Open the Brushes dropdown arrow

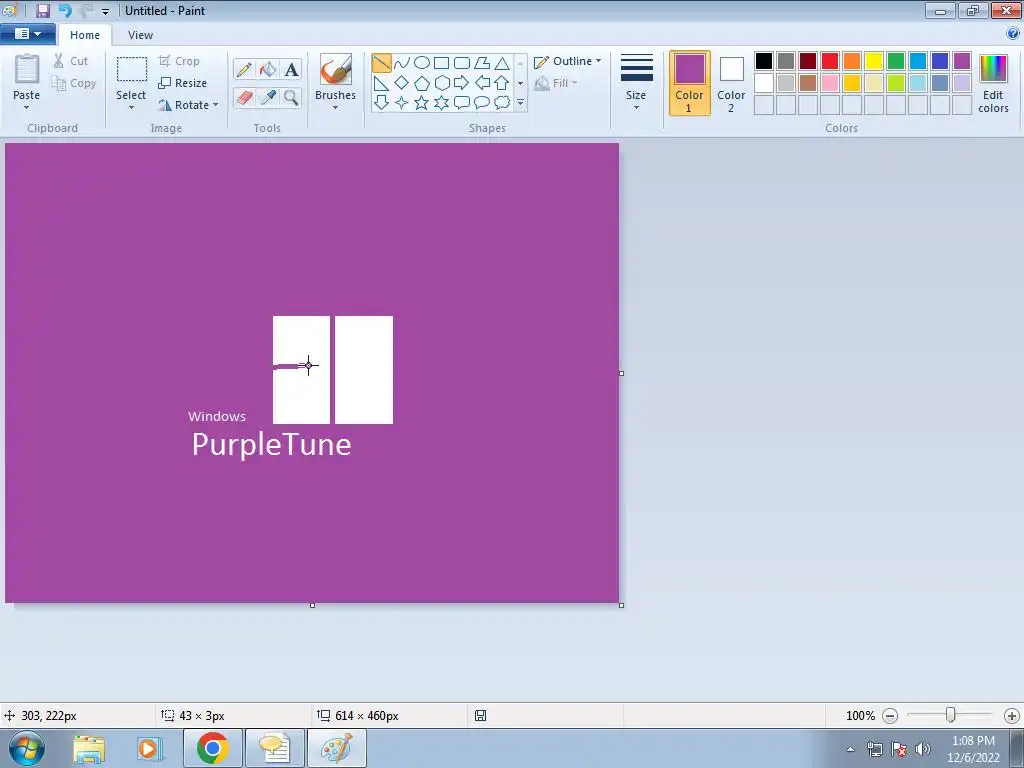click(335, 108)
